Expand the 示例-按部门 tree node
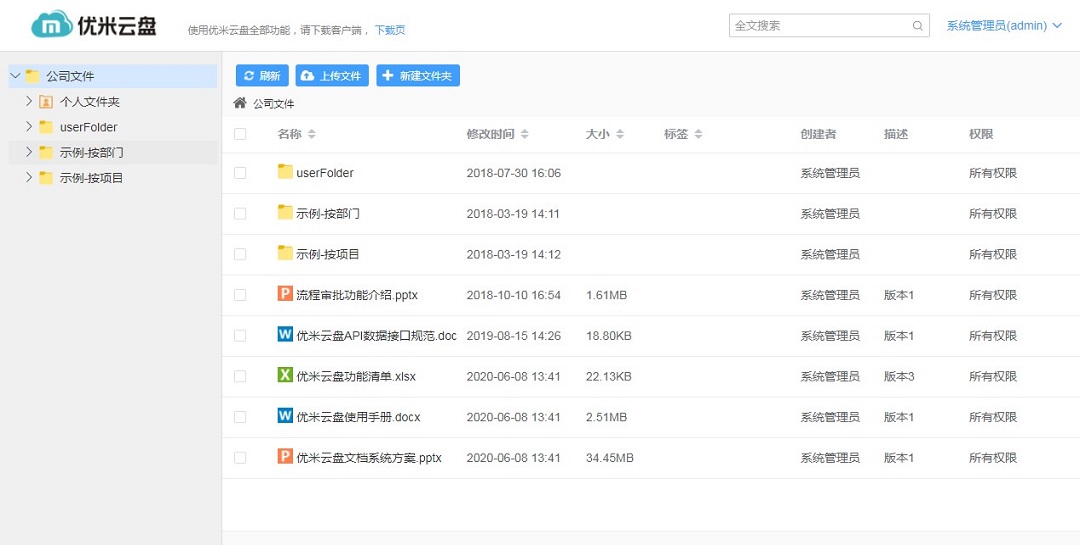1080x545 pixels. tap(29, 152)
